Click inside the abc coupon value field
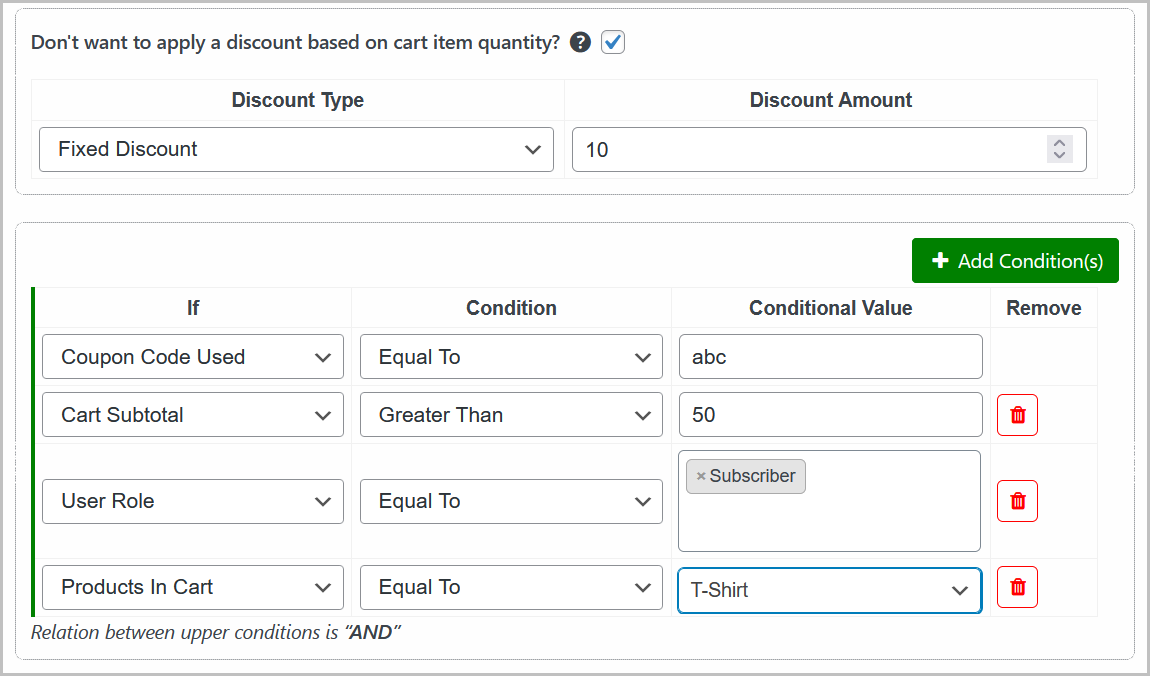 [830, 357]
